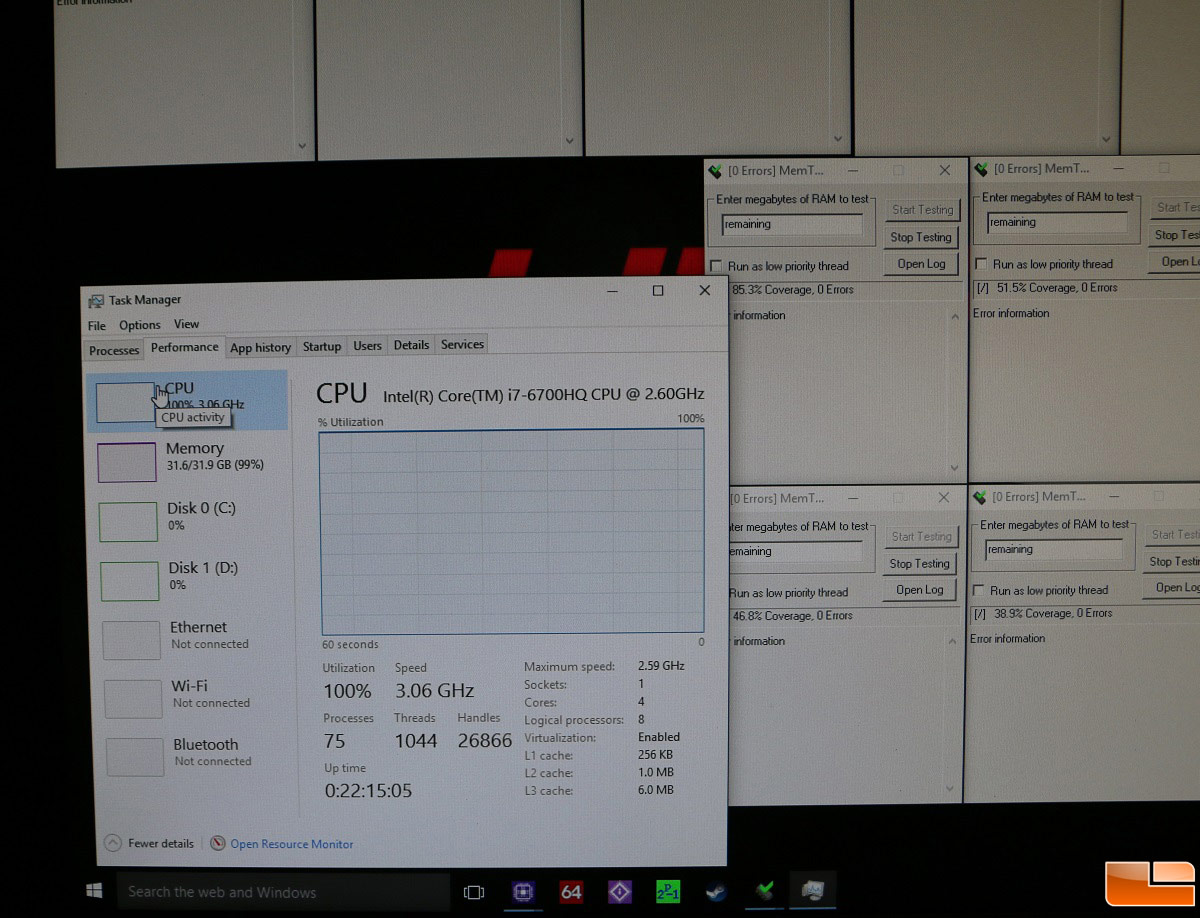Switch to the Details tab
The height and width of the screenshot is (918, 1200).
[x=411, y=345]
